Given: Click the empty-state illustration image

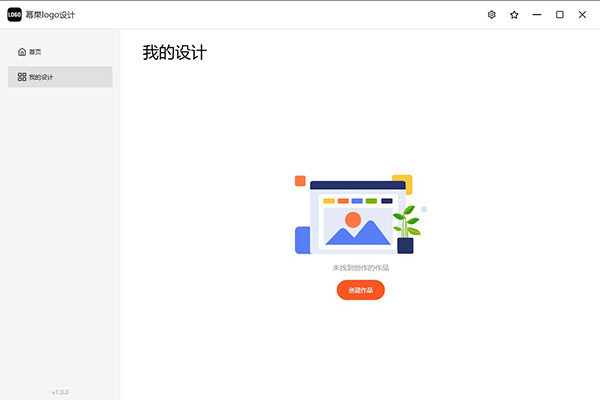Looking at the screenshot, I should click(x=360, y=214).
